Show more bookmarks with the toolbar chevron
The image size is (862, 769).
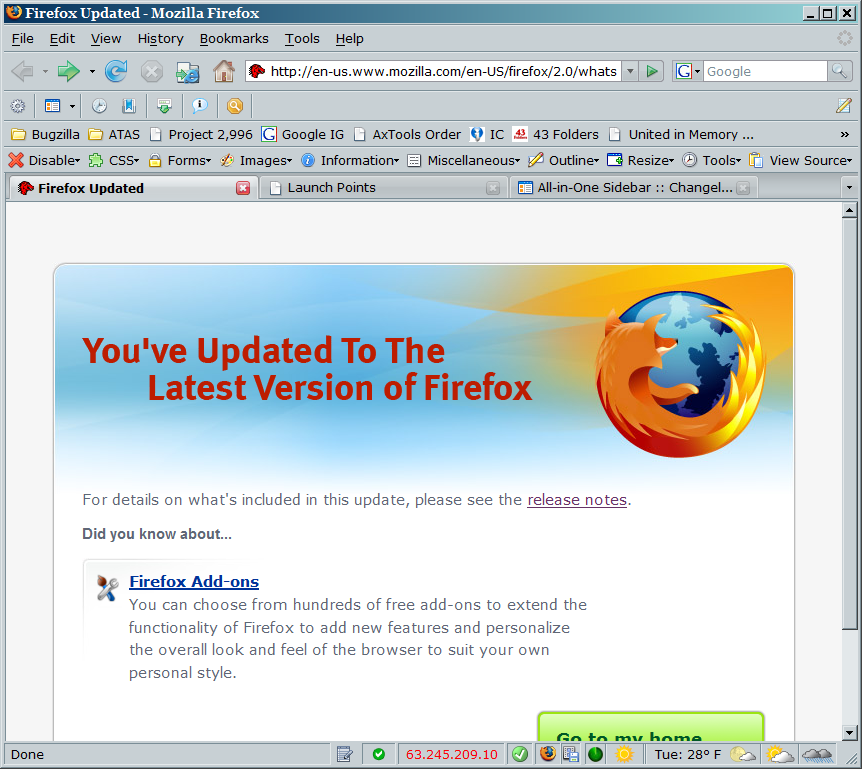[844, 135]
